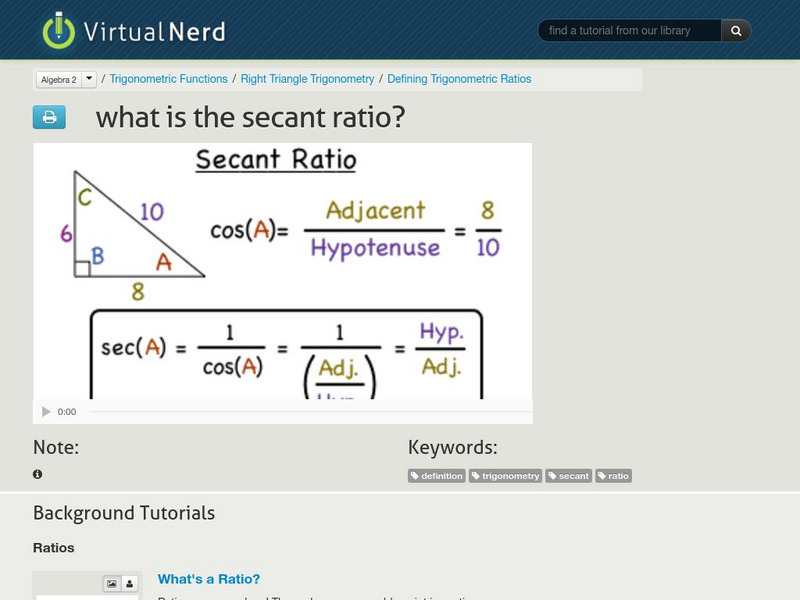Click the Virtual Nerd logo icon

(59, 31)
